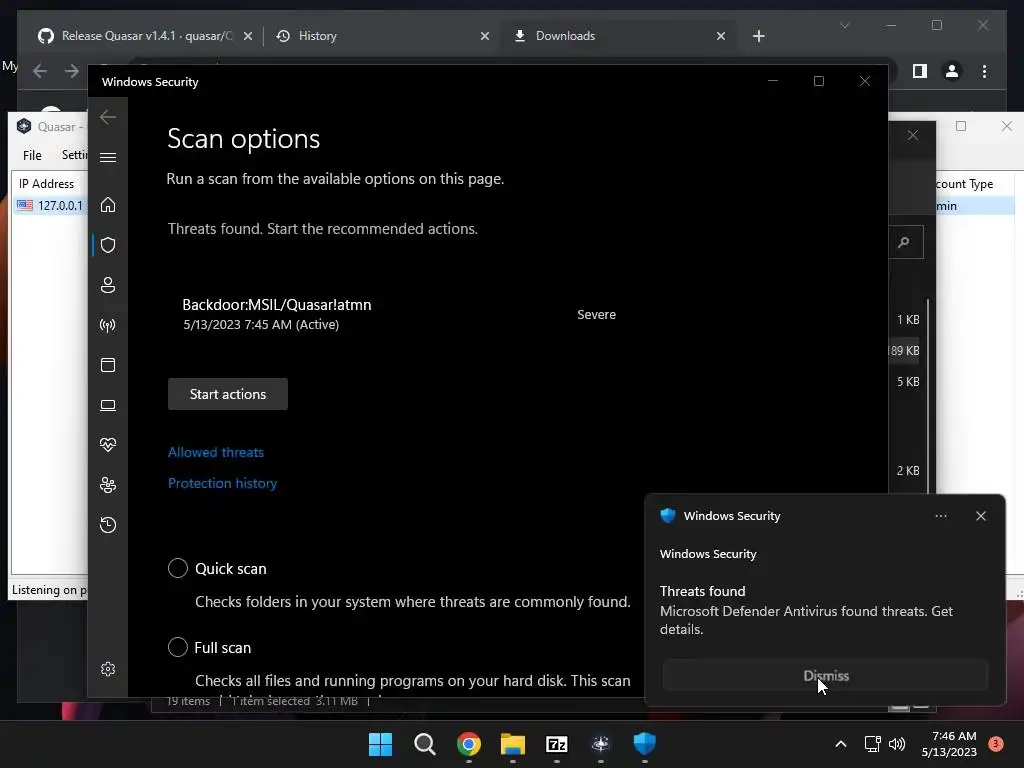Open the Home page in Windows Security sidebar

108,205
